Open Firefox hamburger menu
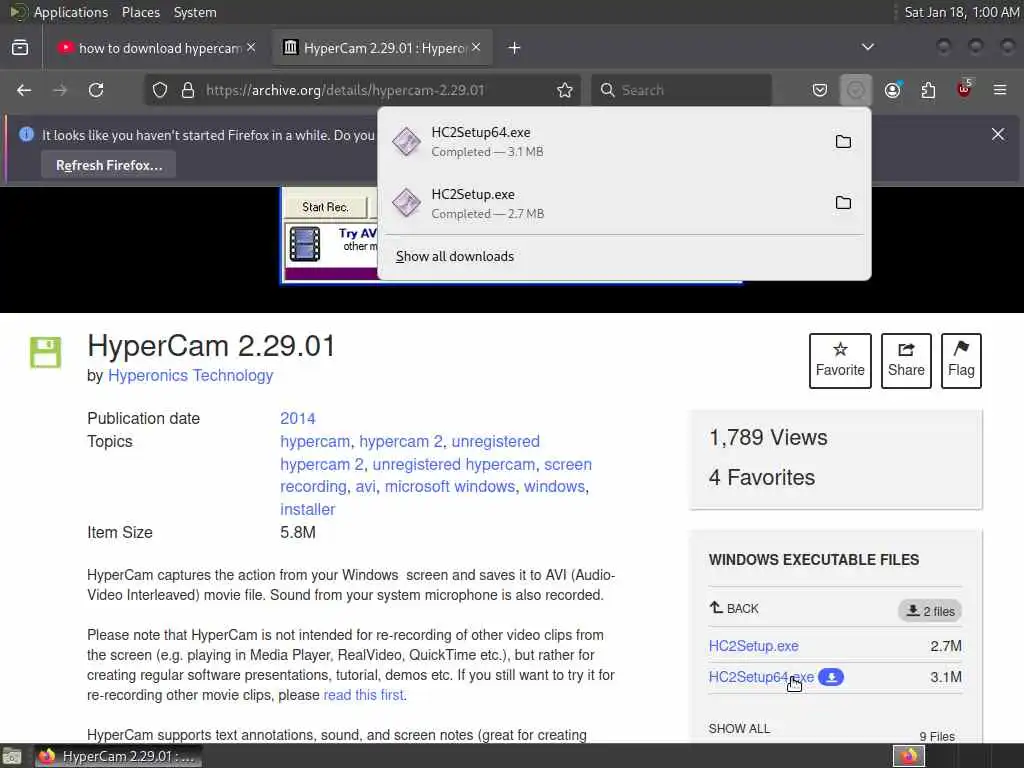 [x=1000, y=90]
